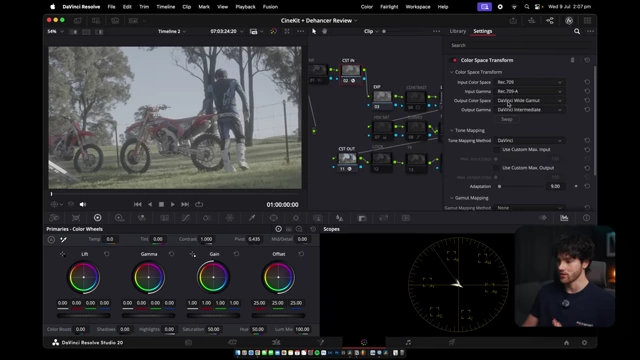This screenshot has width=640, height=360.
Task: Open Project Settings gear icon
Action: (584, 342)
